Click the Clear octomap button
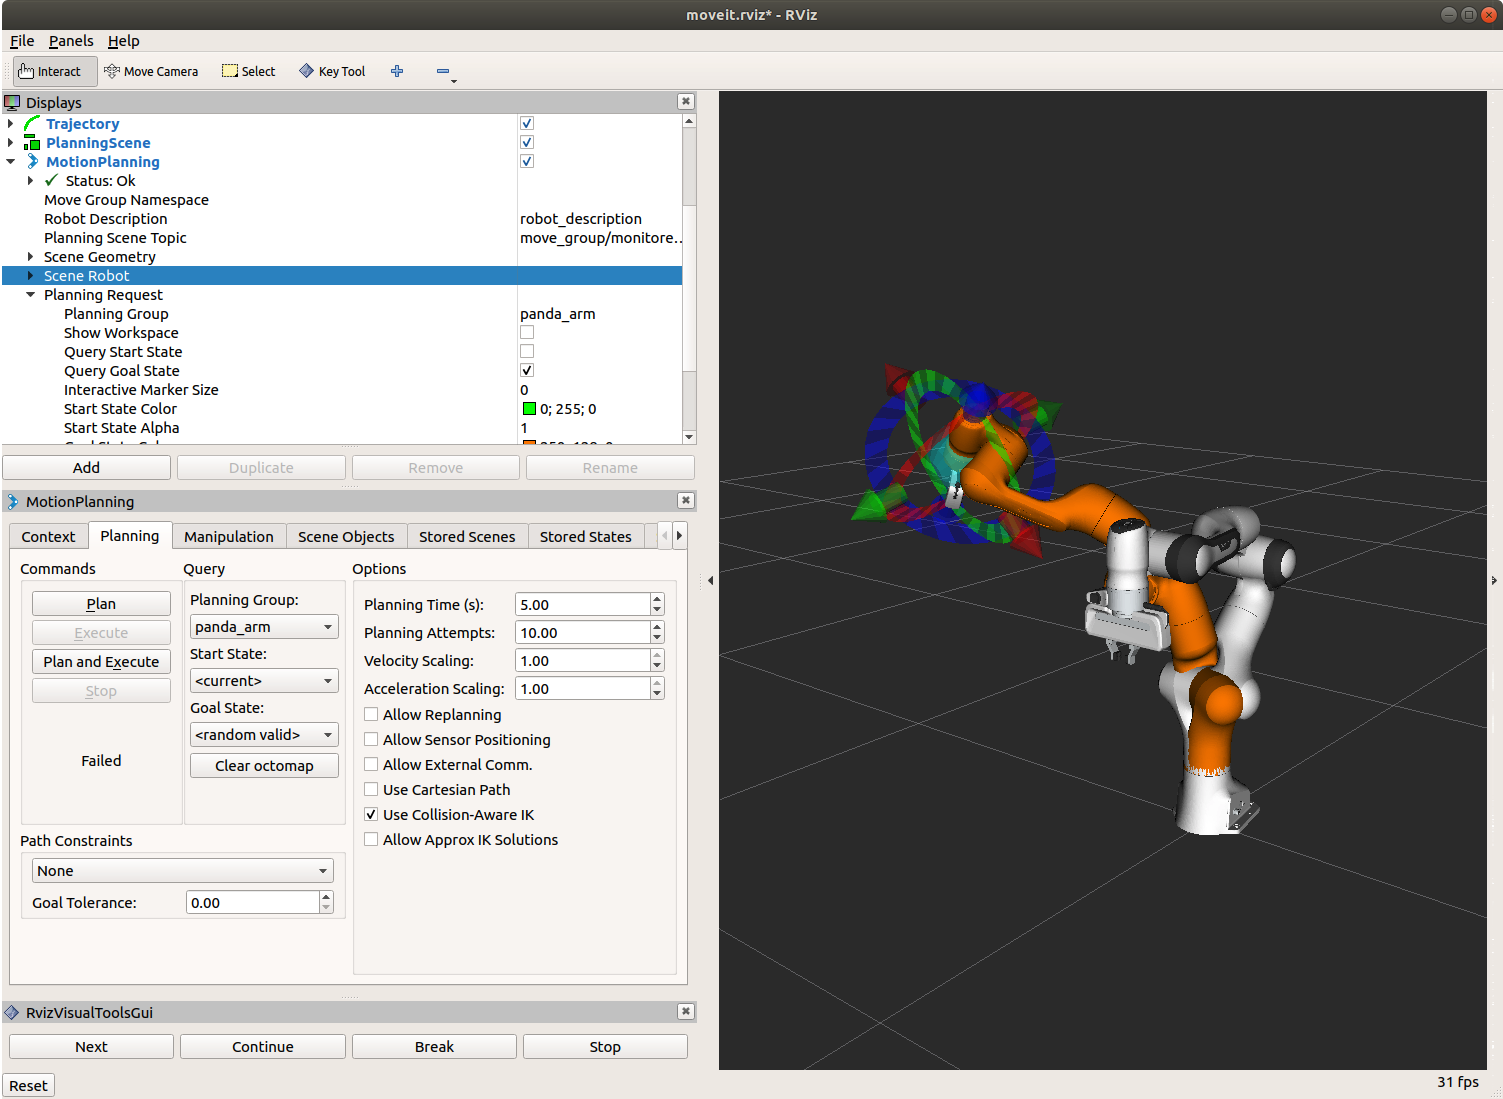The height and width of the screenshot is (1099, 1503). tap(264, 765)
